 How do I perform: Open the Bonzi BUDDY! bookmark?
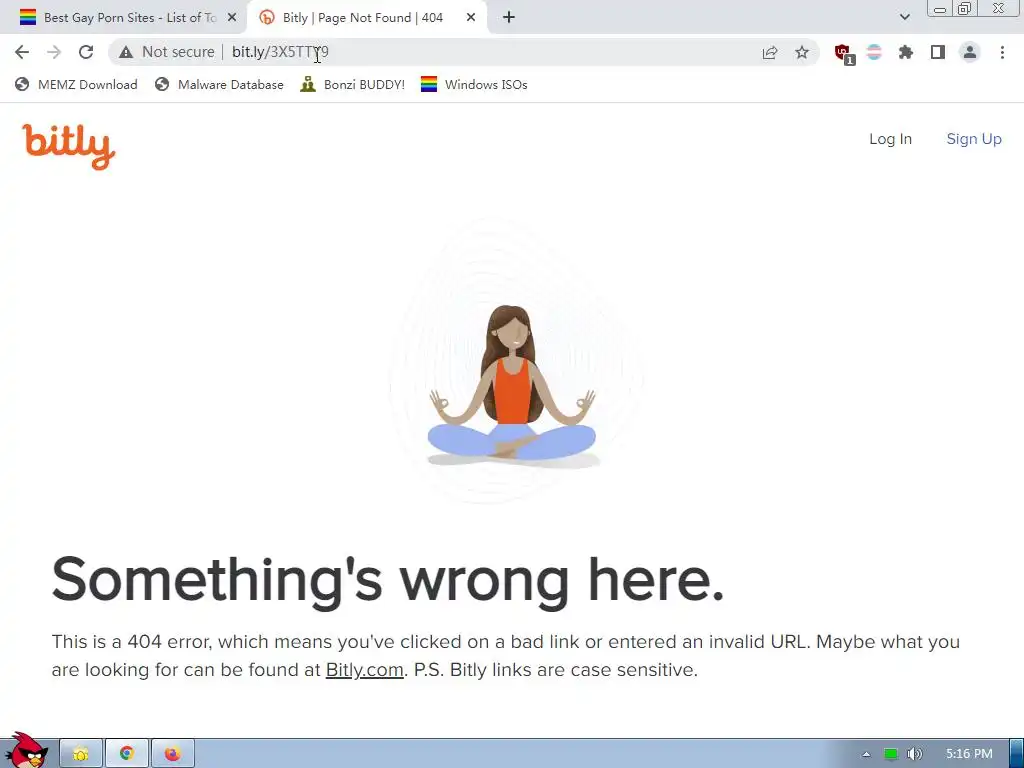353,85
